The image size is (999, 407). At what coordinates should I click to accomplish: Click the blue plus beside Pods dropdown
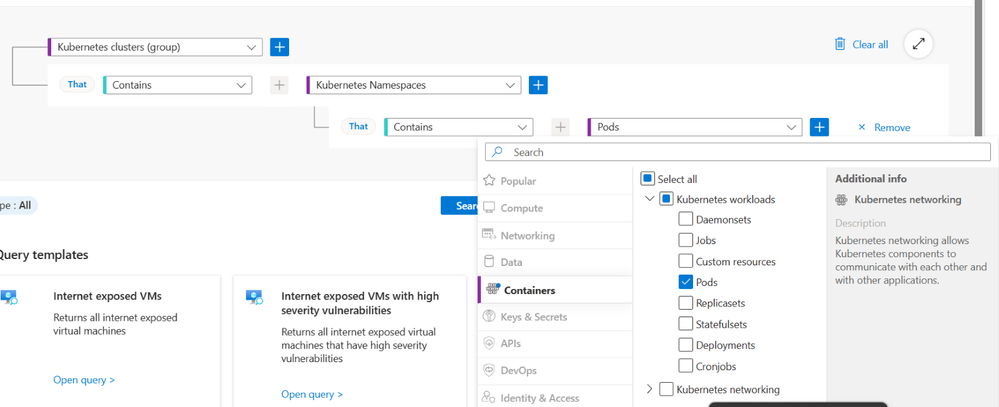(819, 127)
